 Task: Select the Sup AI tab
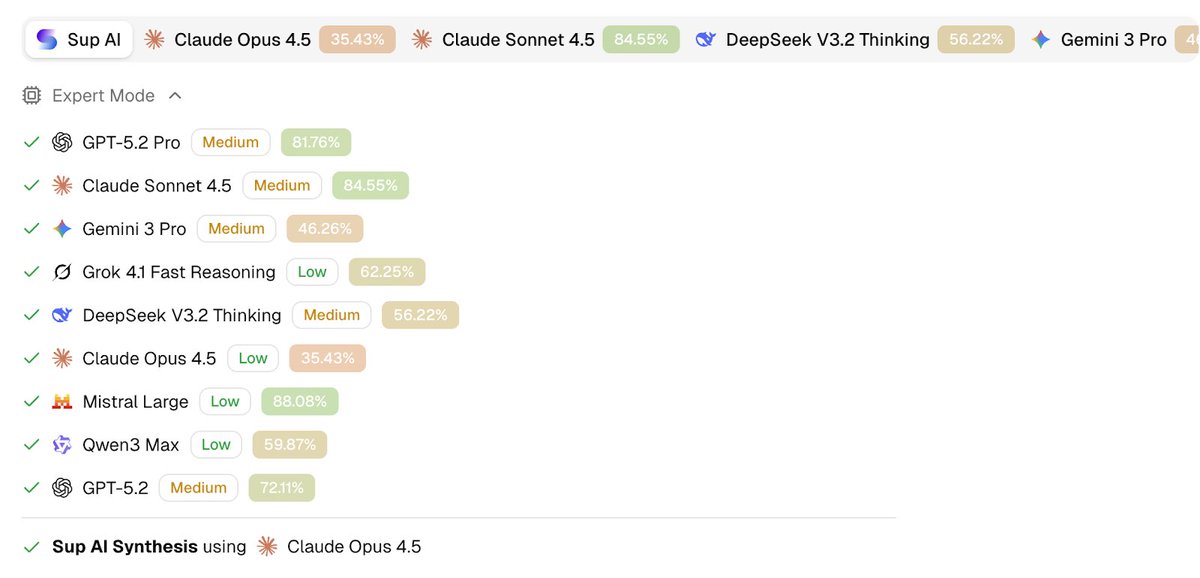79,40
